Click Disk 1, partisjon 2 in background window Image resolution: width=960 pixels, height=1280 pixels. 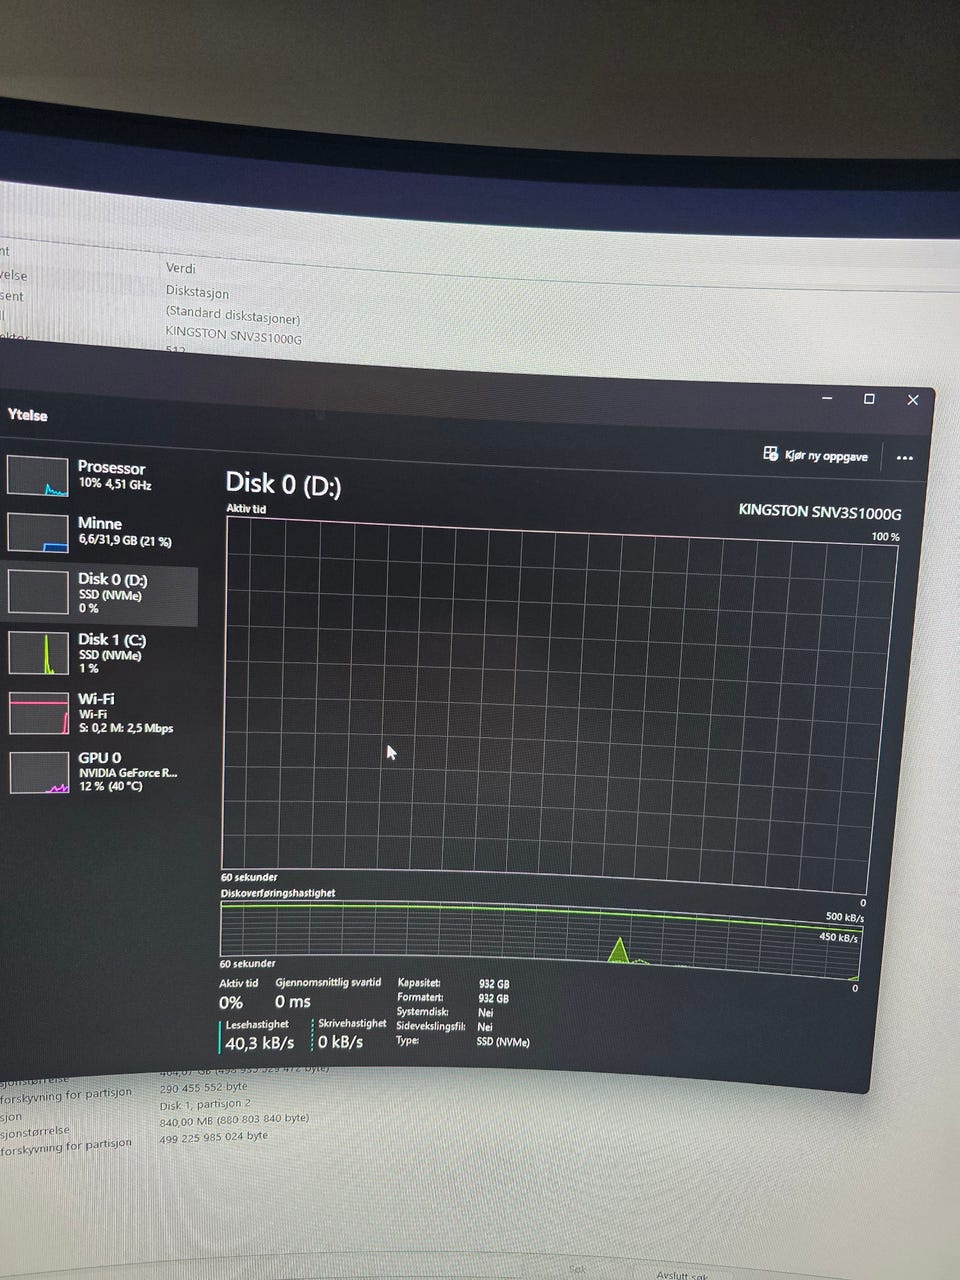[x=205, y=1105]
